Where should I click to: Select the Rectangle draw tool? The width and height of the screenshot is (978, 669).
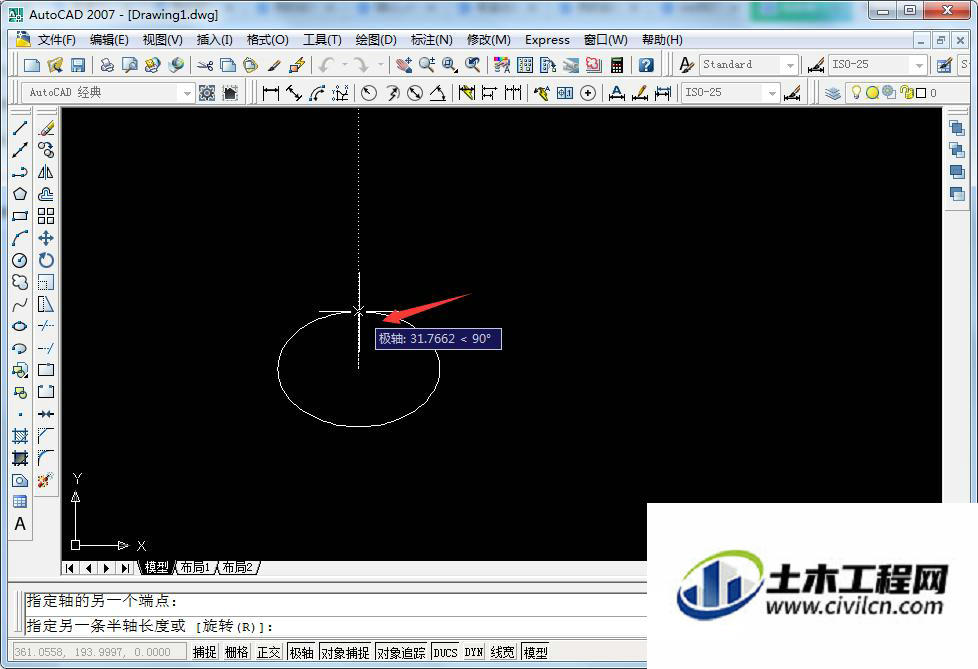(20, 216)
